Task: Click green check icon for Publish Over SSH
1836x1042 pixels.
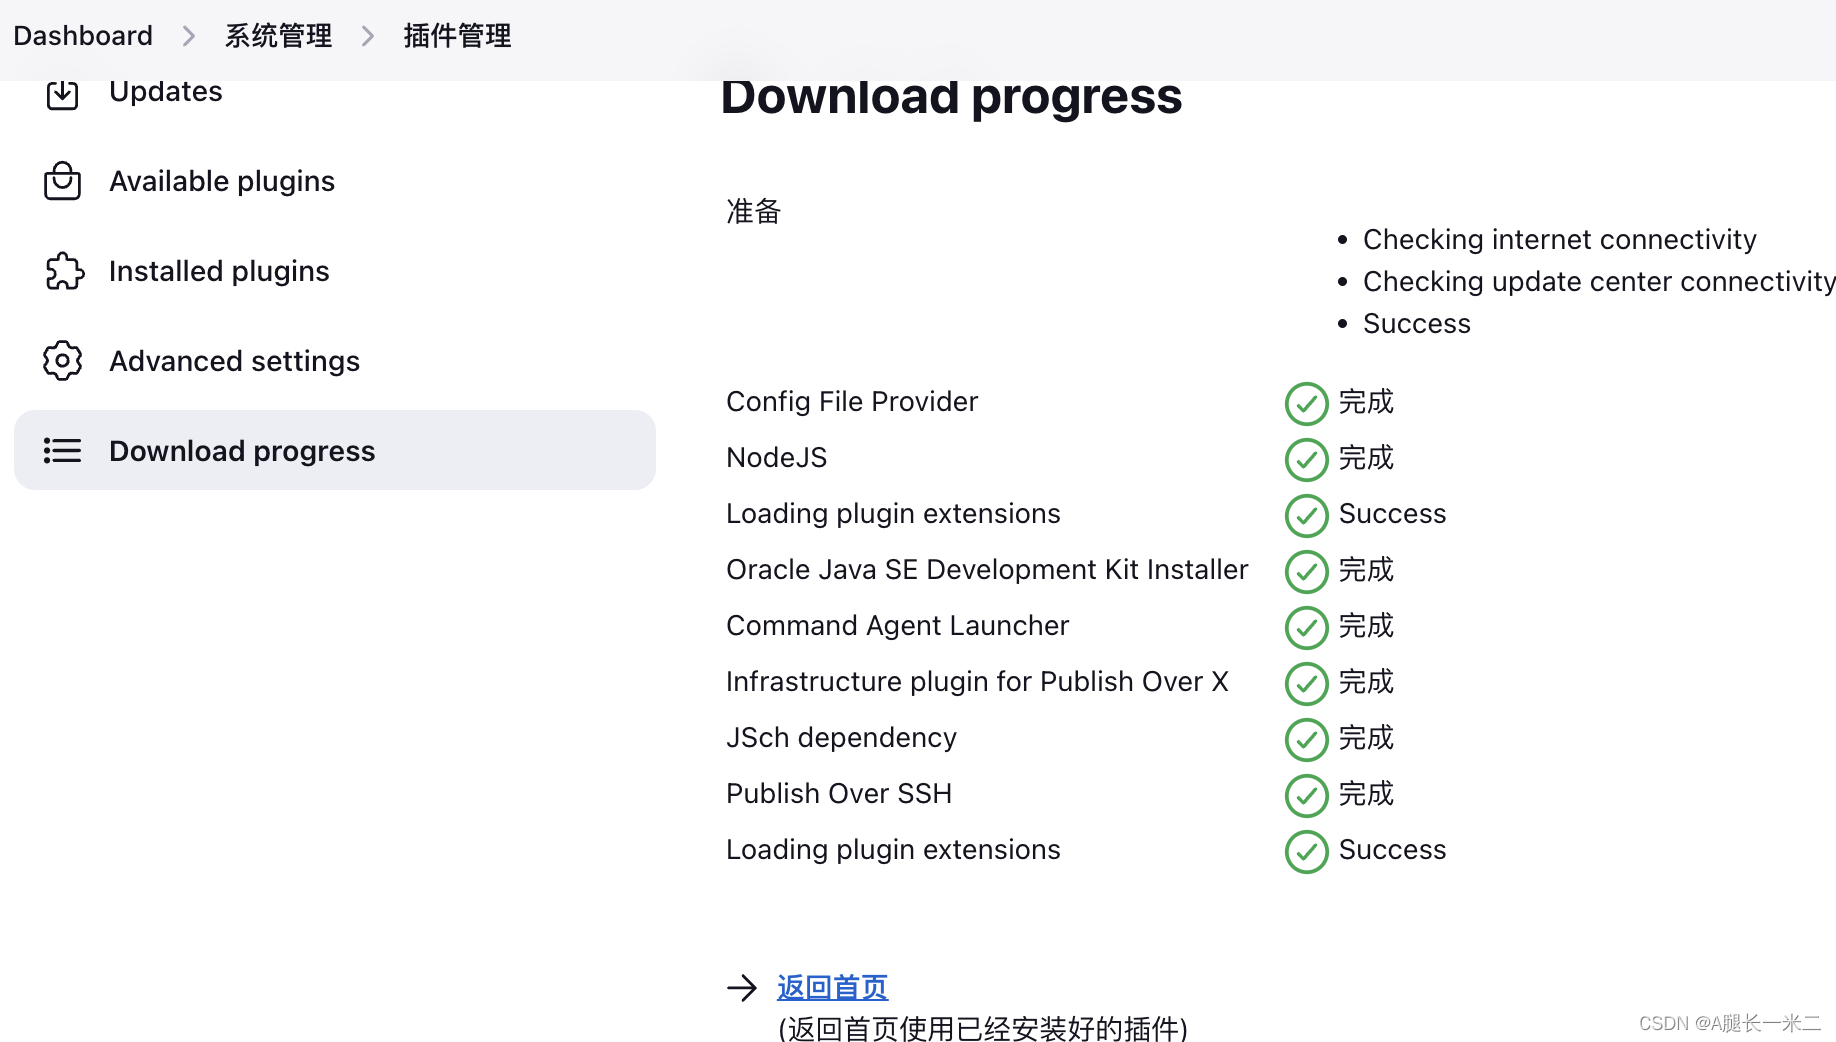Action: pos(1306,795)
